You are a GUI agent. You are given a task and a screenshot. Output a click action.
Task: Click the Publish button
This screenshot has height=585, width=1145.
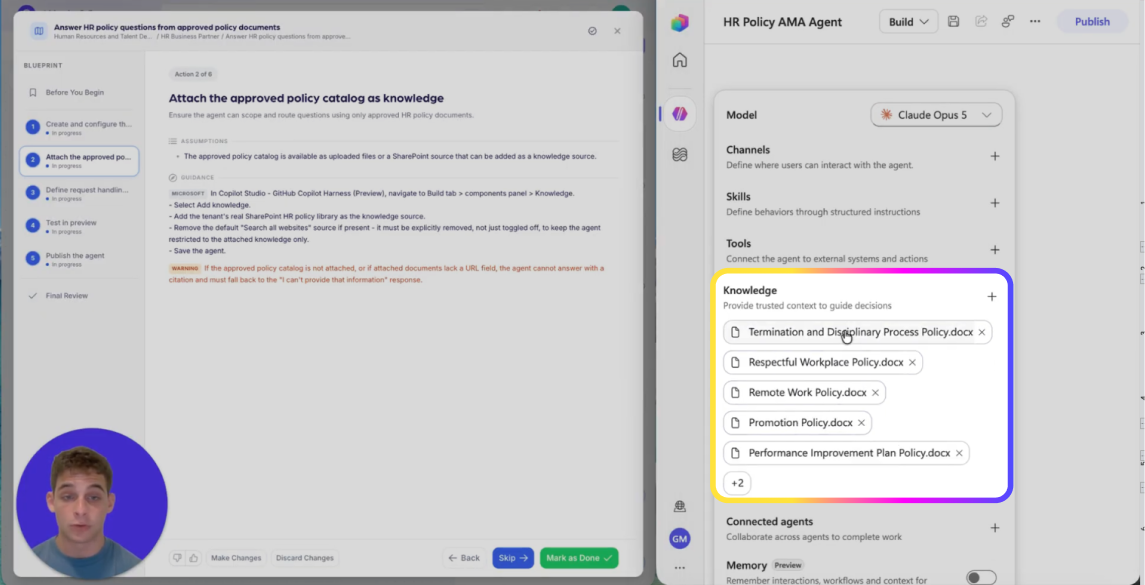(1092, 21)
